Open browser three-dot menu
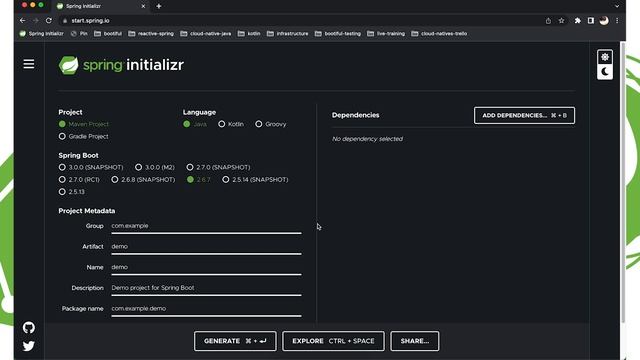Screen dimensions: 640x360 tap(617, 21)
